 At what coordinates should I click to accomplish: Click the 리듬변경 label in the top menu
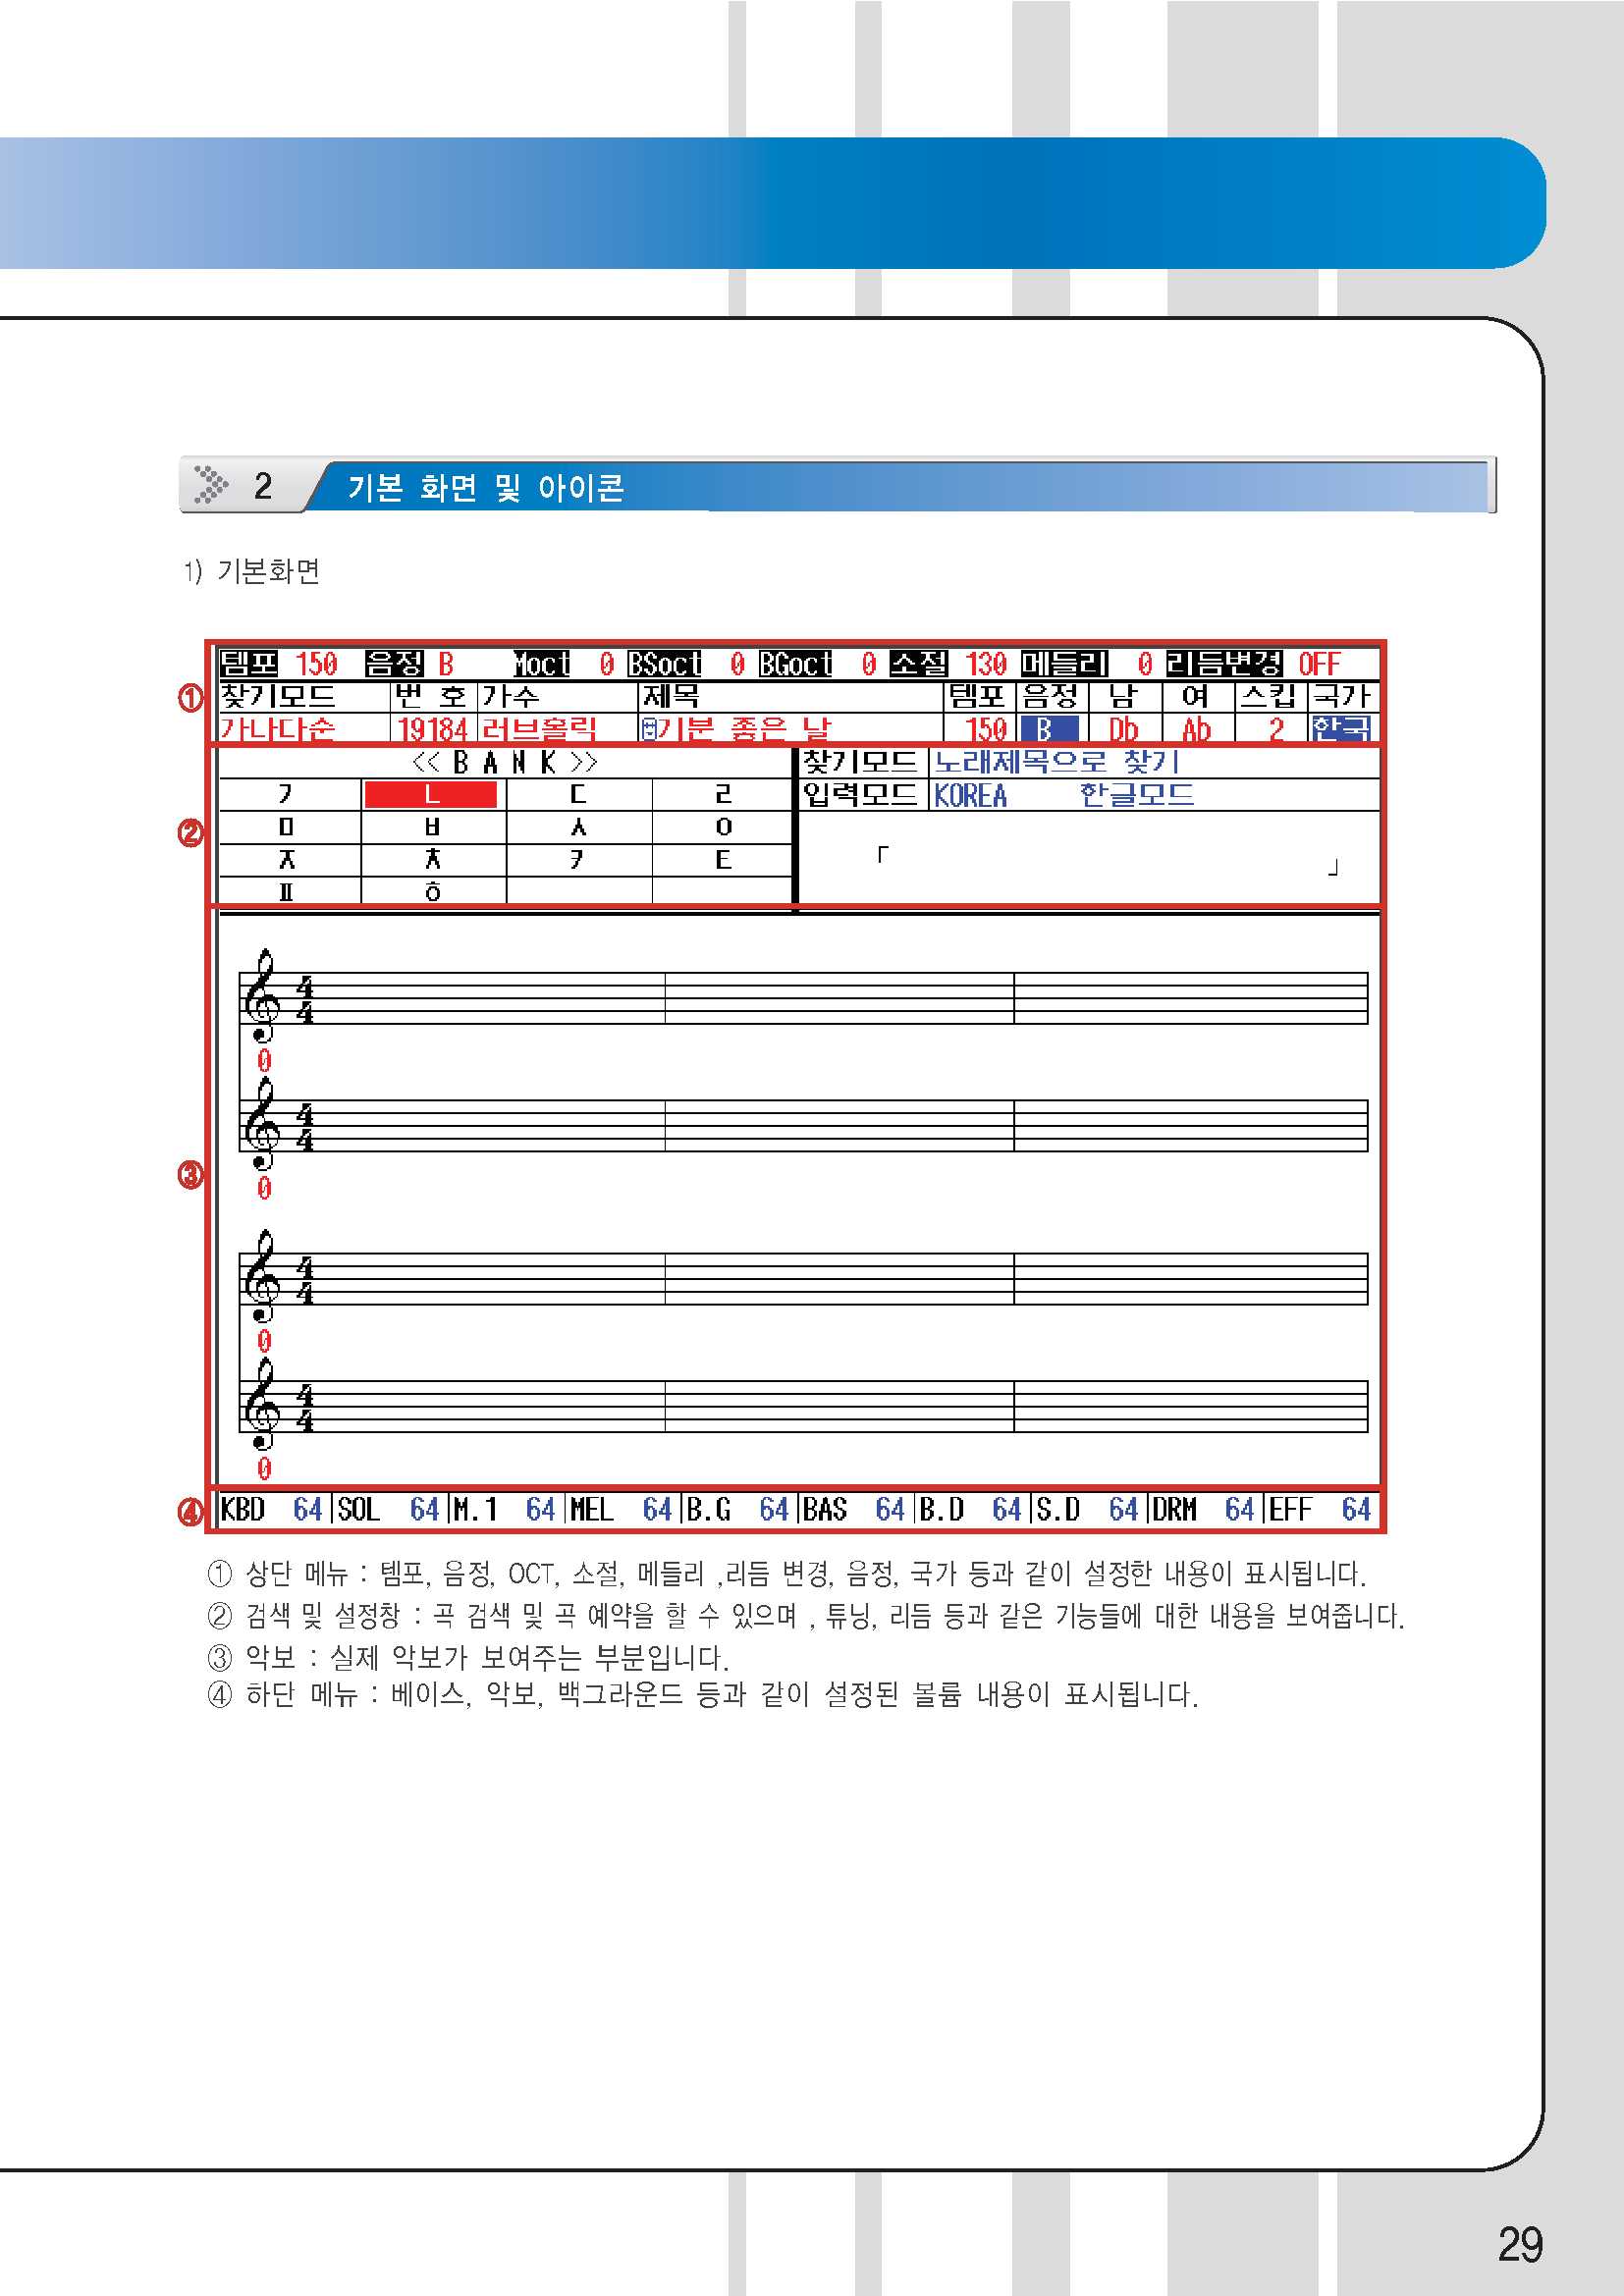click(1224, 663)
